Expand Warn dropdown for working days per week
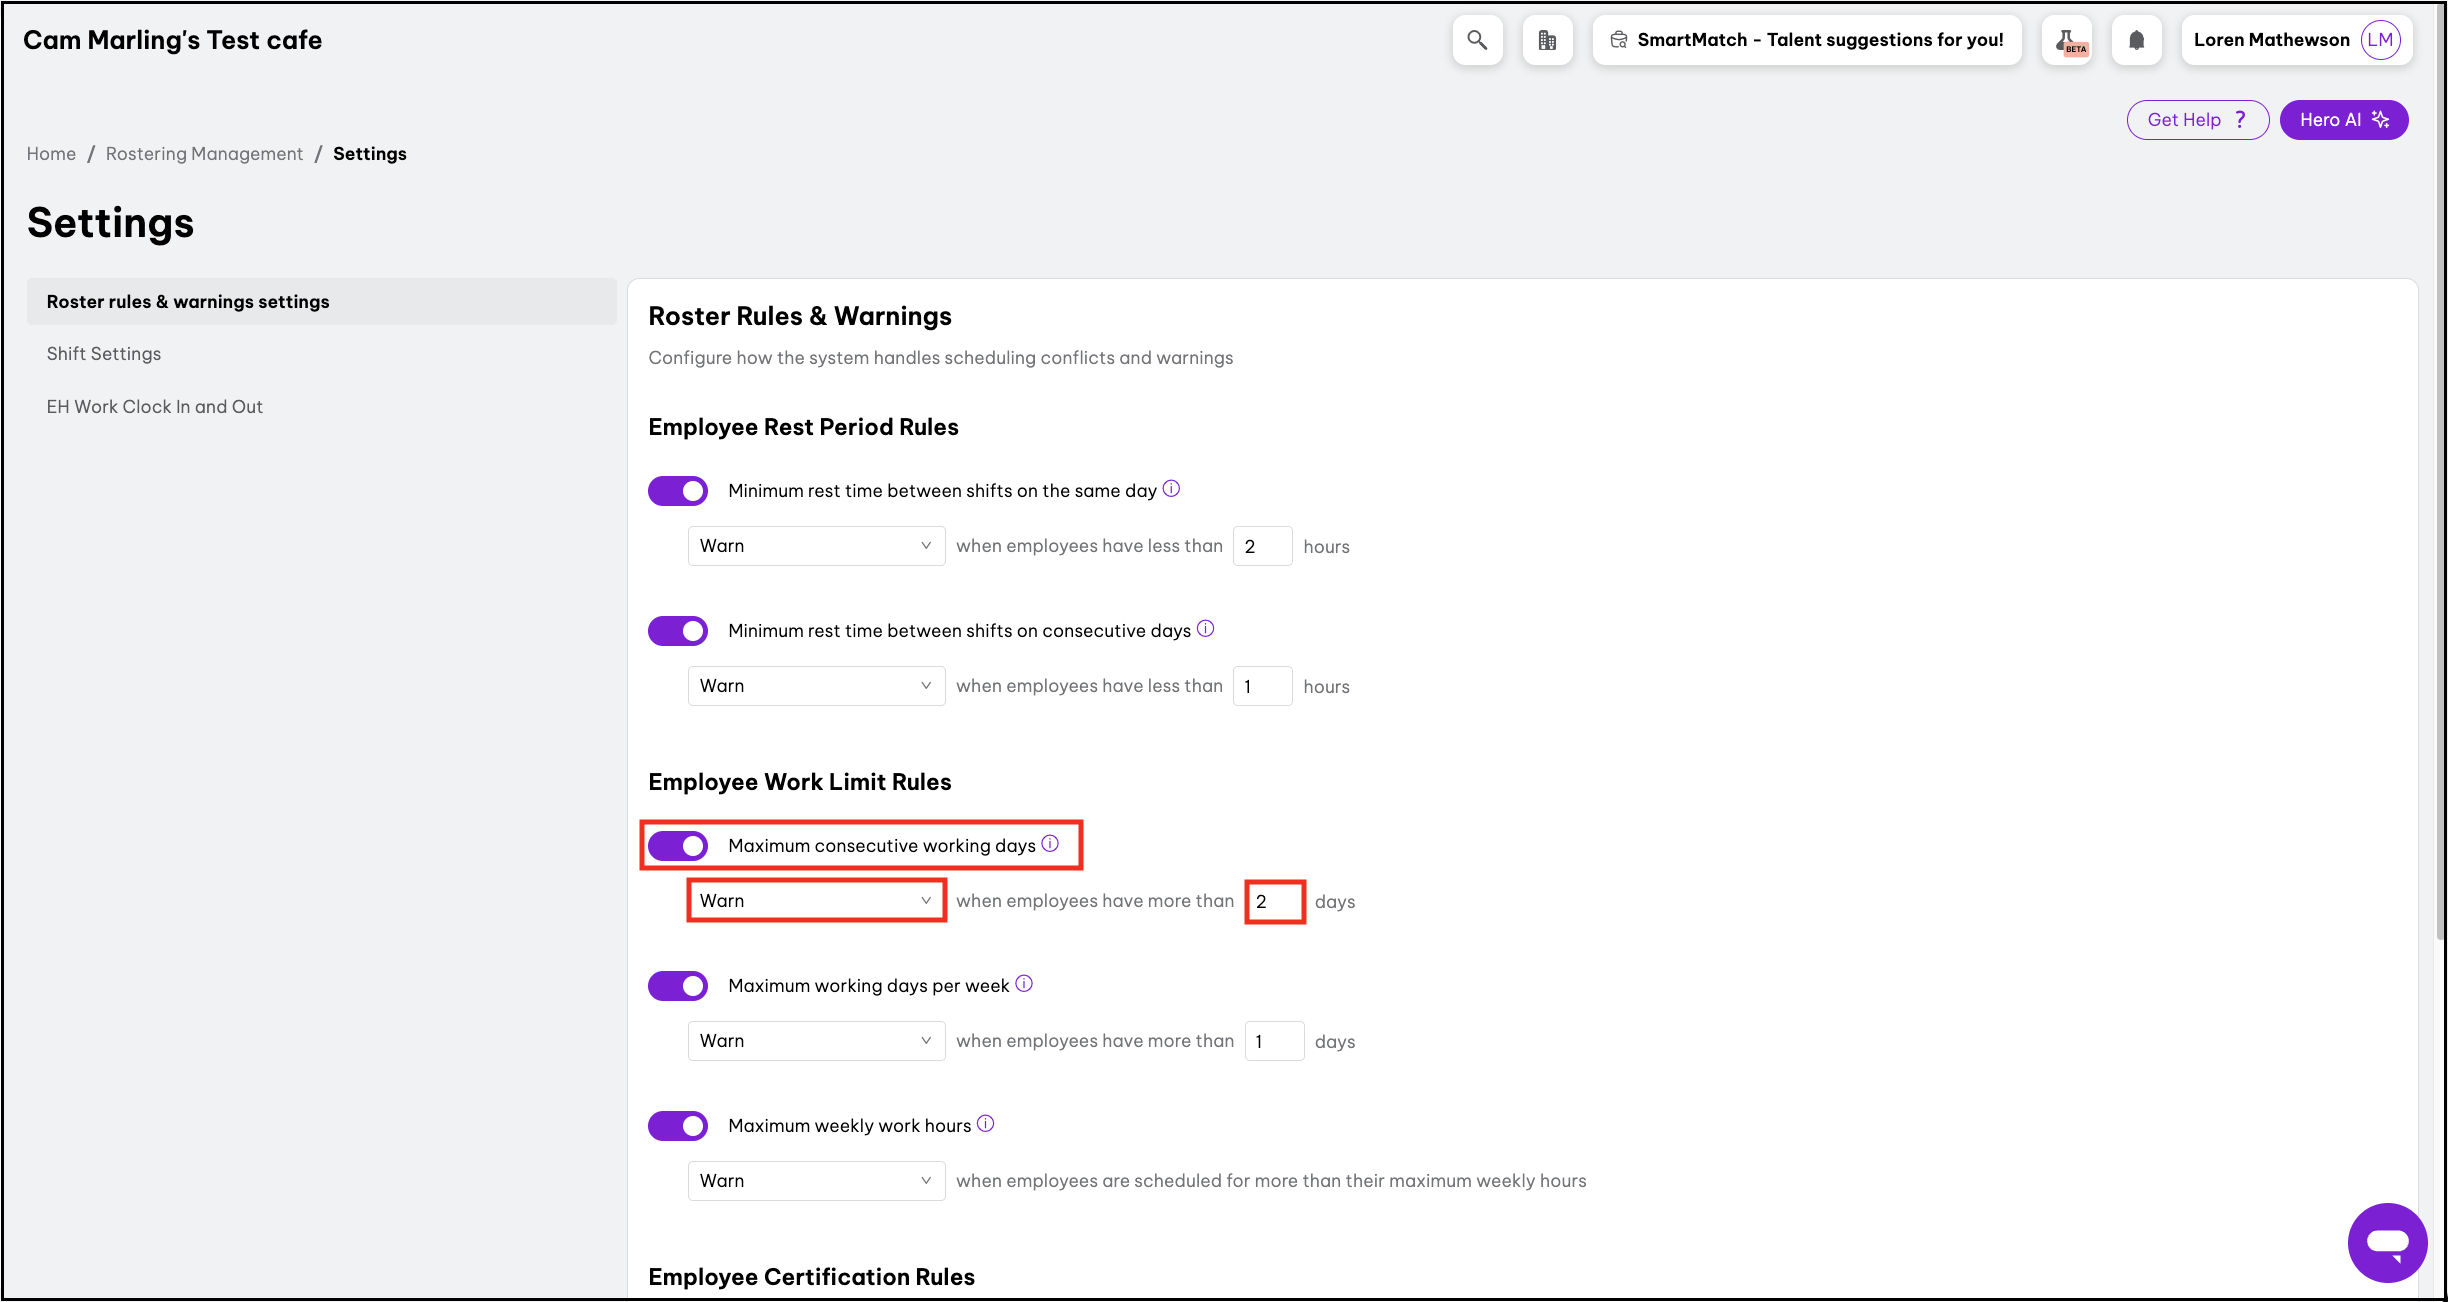This screenshot has width=2448, height=1302. (816, 1041)
